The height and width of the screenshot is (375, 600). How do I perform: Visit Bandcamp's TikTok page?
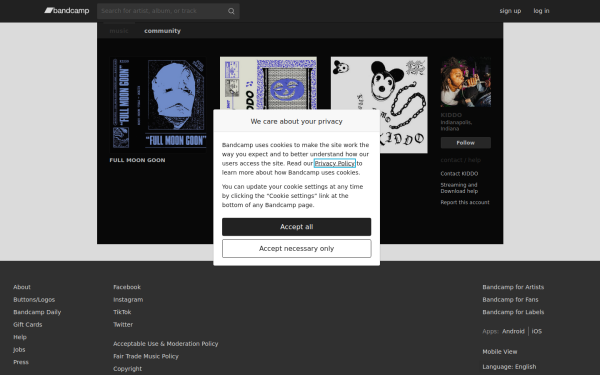122,312
